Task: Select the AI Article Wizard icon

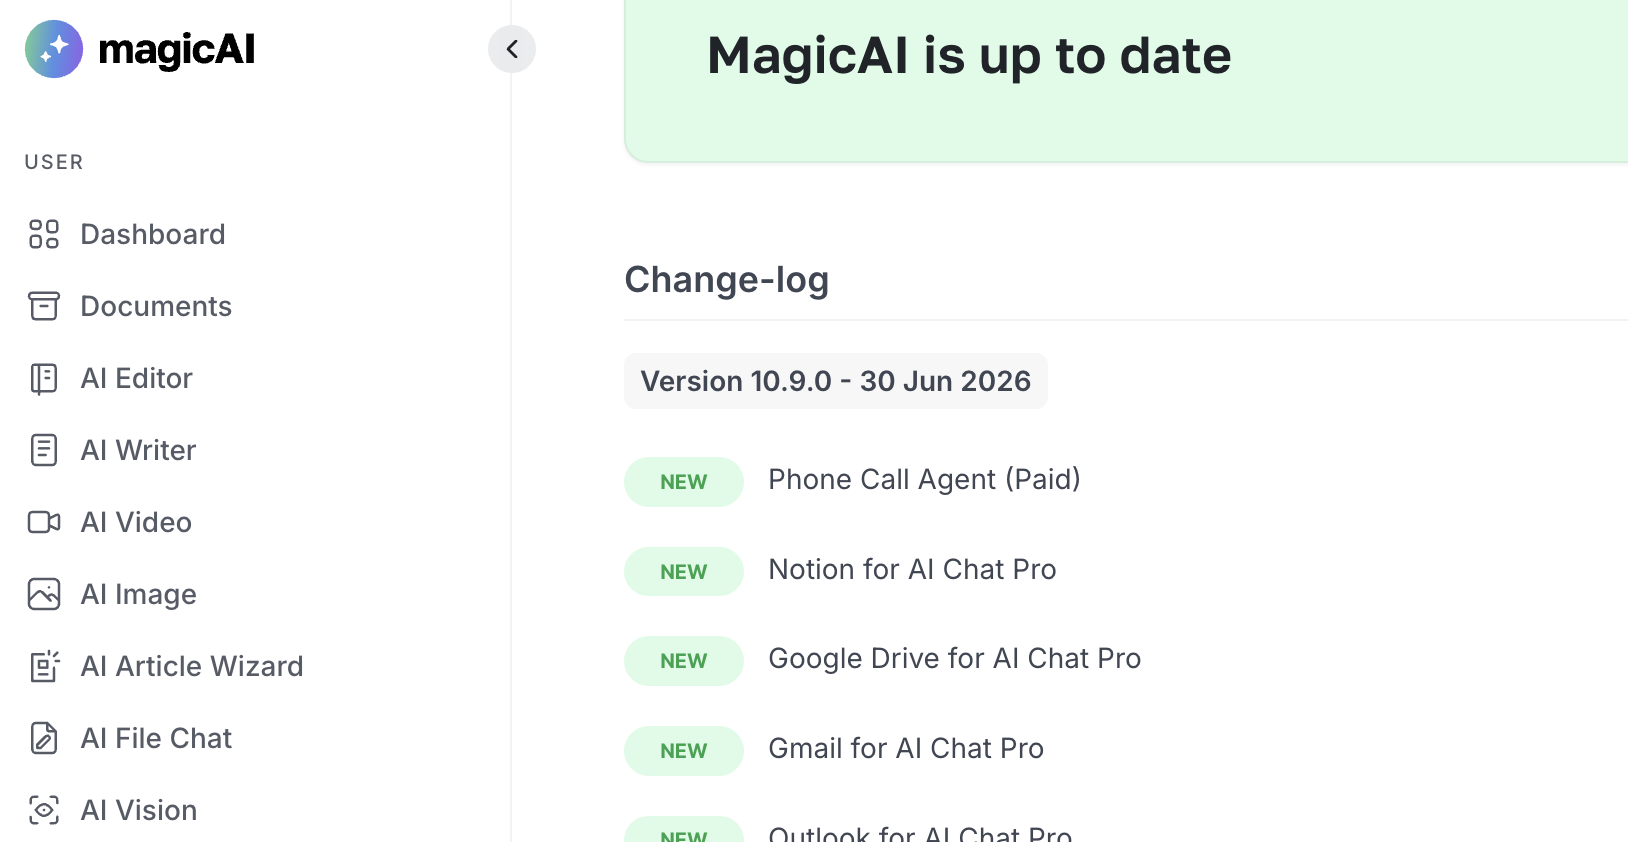Action: 44,666
